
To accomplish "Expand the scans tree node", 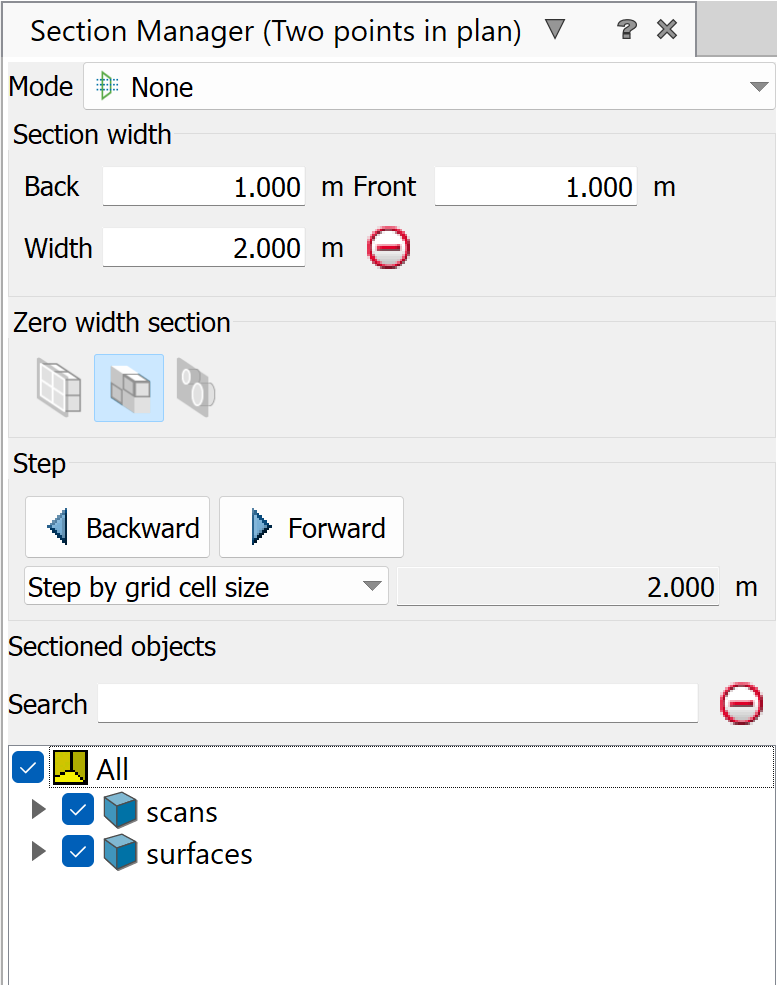I will click(x=39, y=810).
